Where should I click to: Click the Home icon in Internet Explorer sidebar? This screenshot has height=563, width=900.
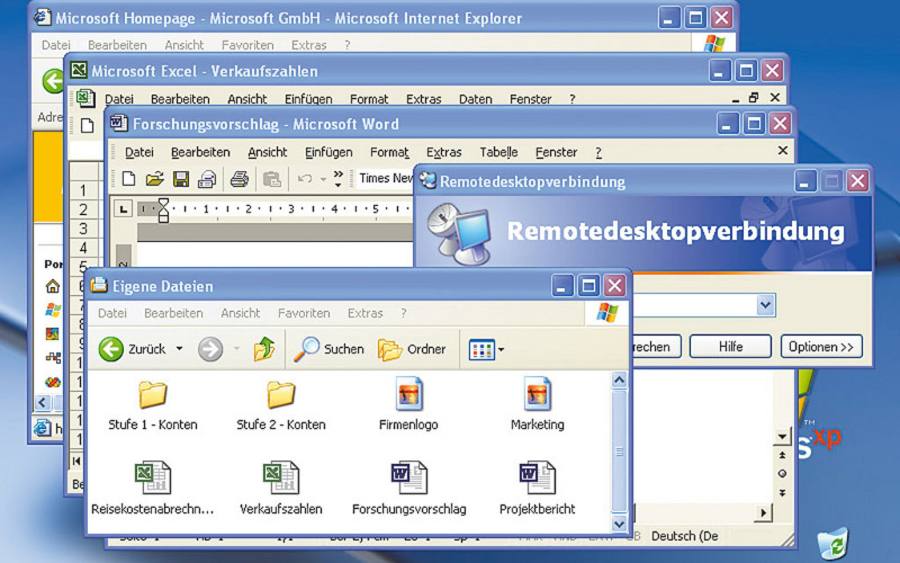(53, 286)
